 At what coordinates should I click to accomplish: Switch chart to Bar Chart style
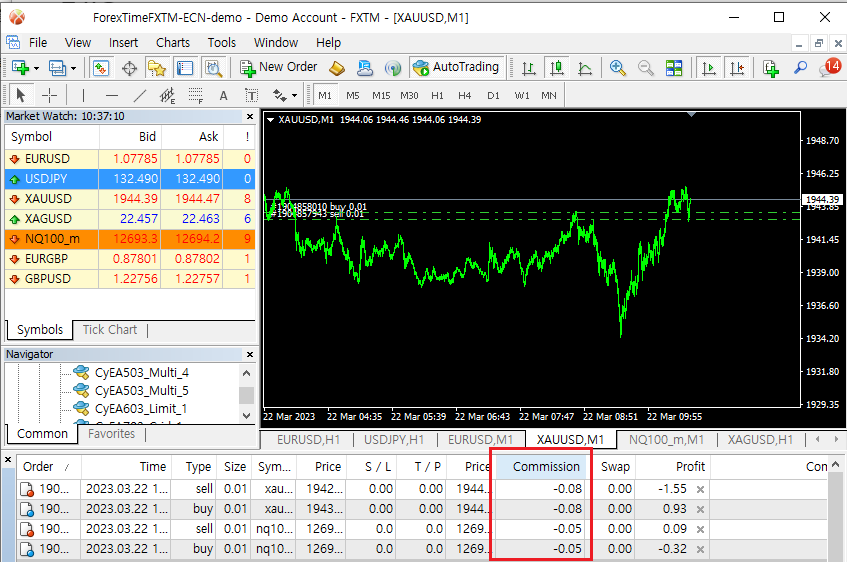point(529,68)
